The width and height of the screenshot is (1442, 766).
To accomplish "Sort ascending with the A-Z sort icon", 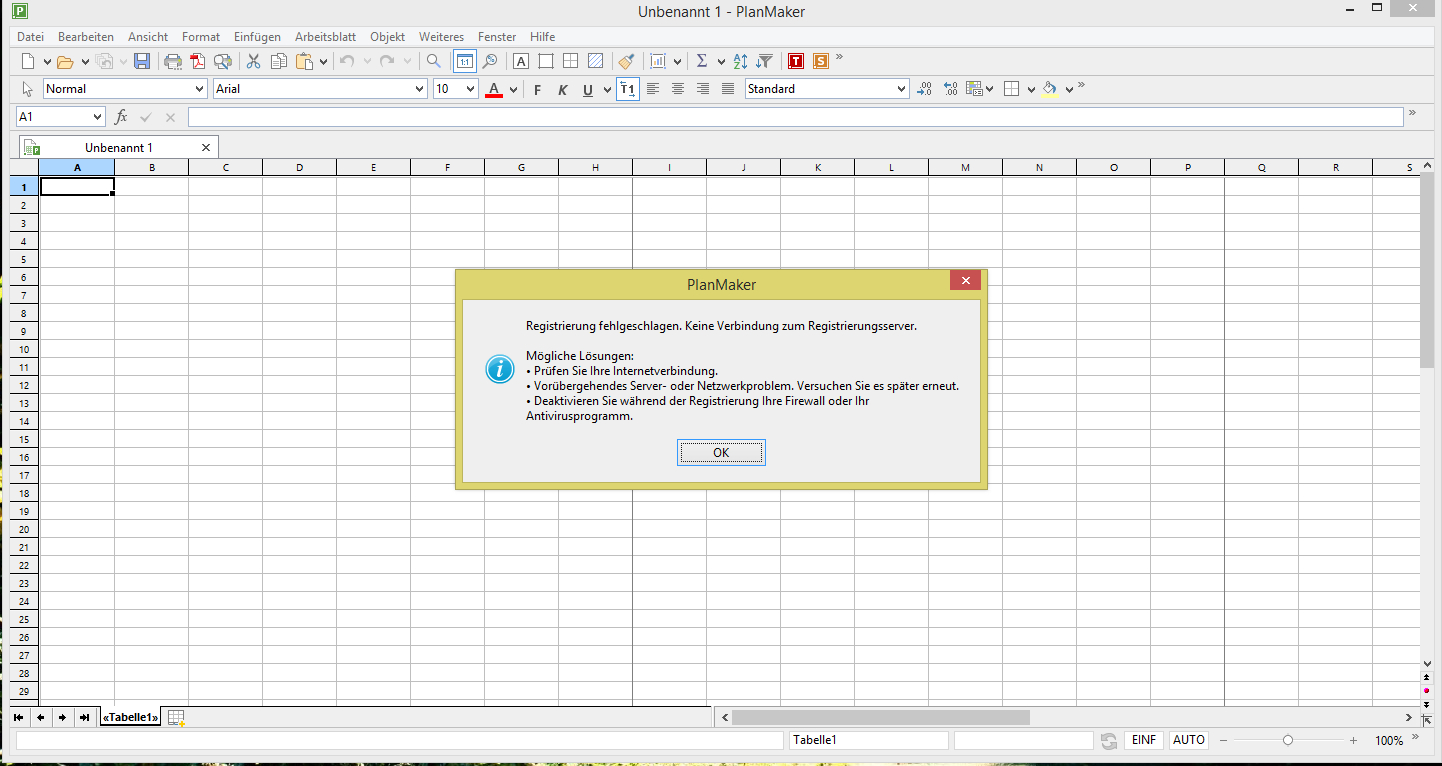I will pyautogui.click(x=741, y=62).
